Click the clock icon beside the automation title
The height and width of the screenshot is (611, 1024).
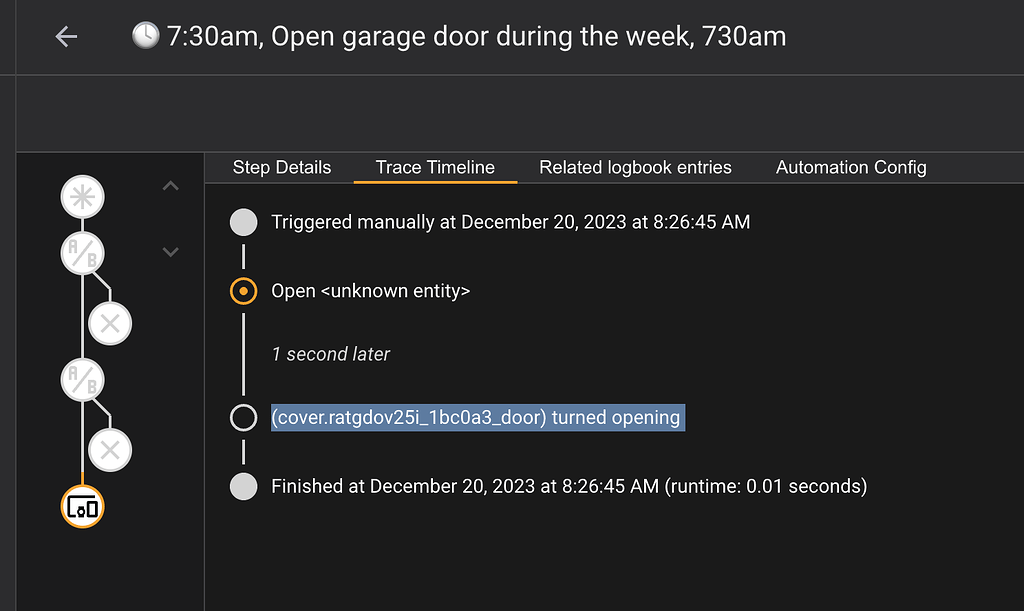(145, 35)
